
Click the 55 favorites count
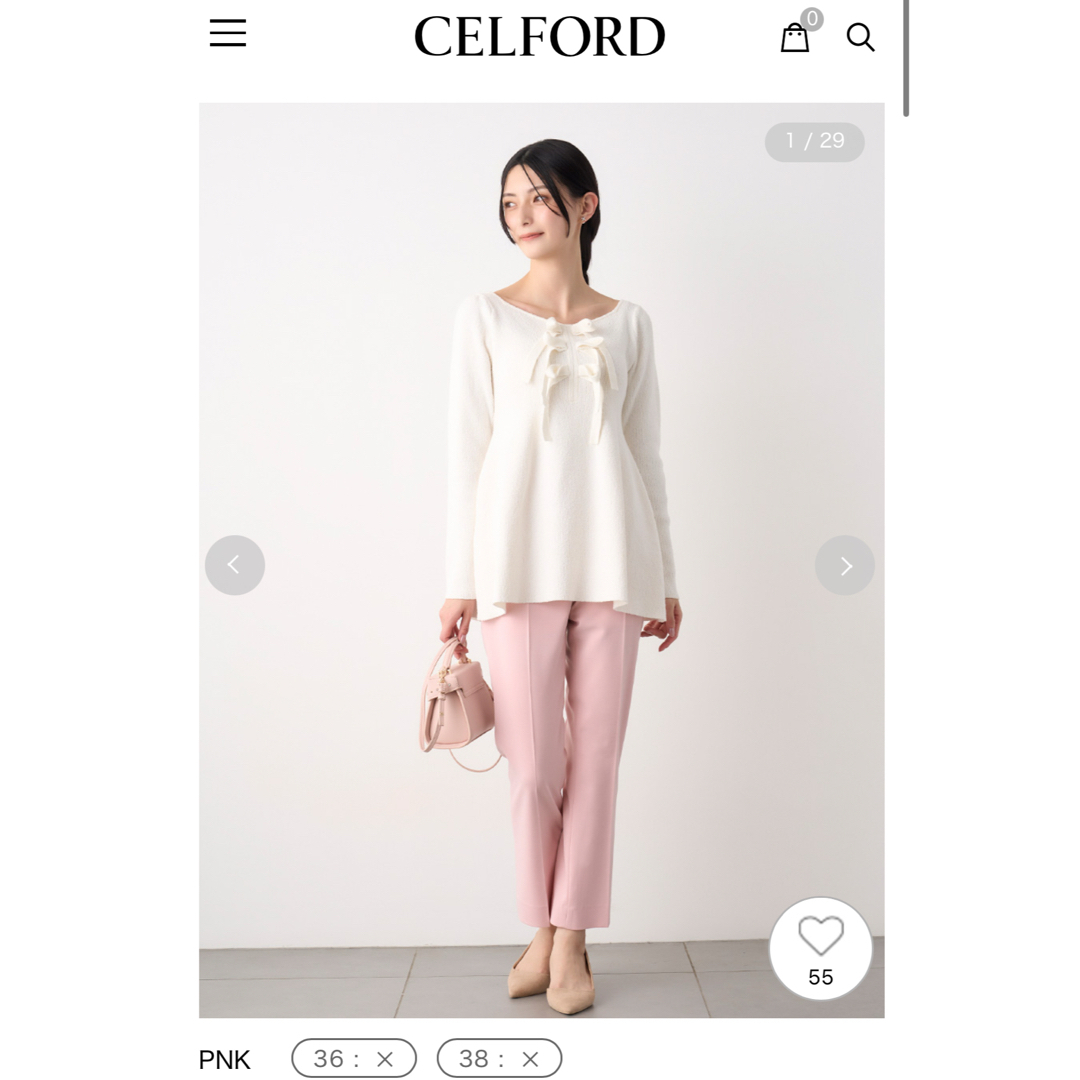[x=820, y=977]
